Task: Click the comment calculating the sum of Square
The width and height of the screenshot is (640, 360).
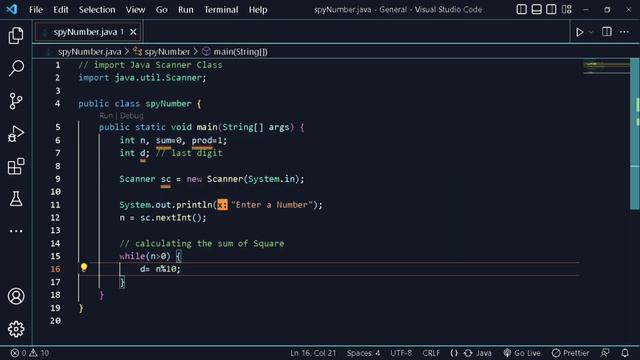Action: click(202, 244)
